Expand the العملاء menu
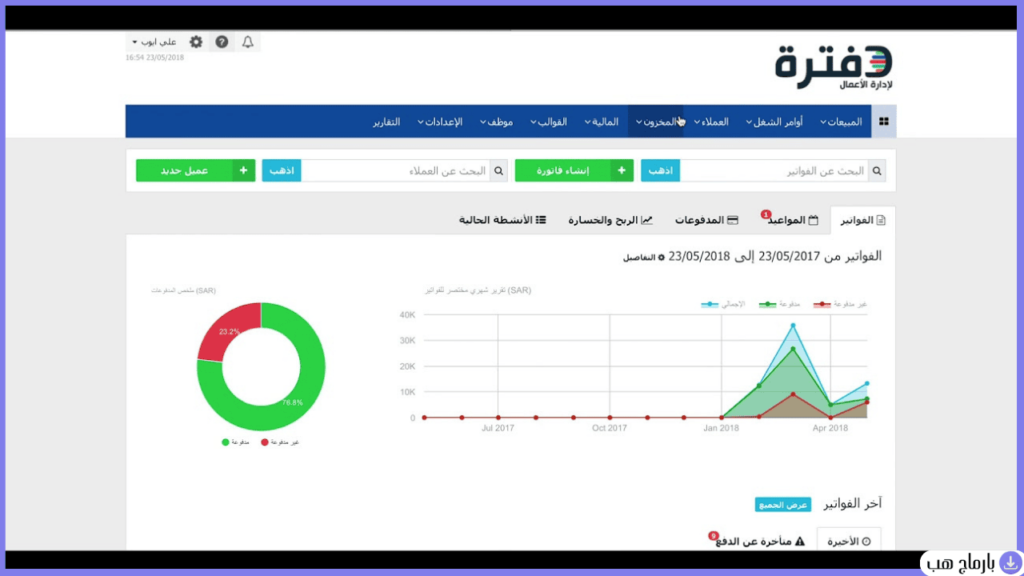 point(711,121)
